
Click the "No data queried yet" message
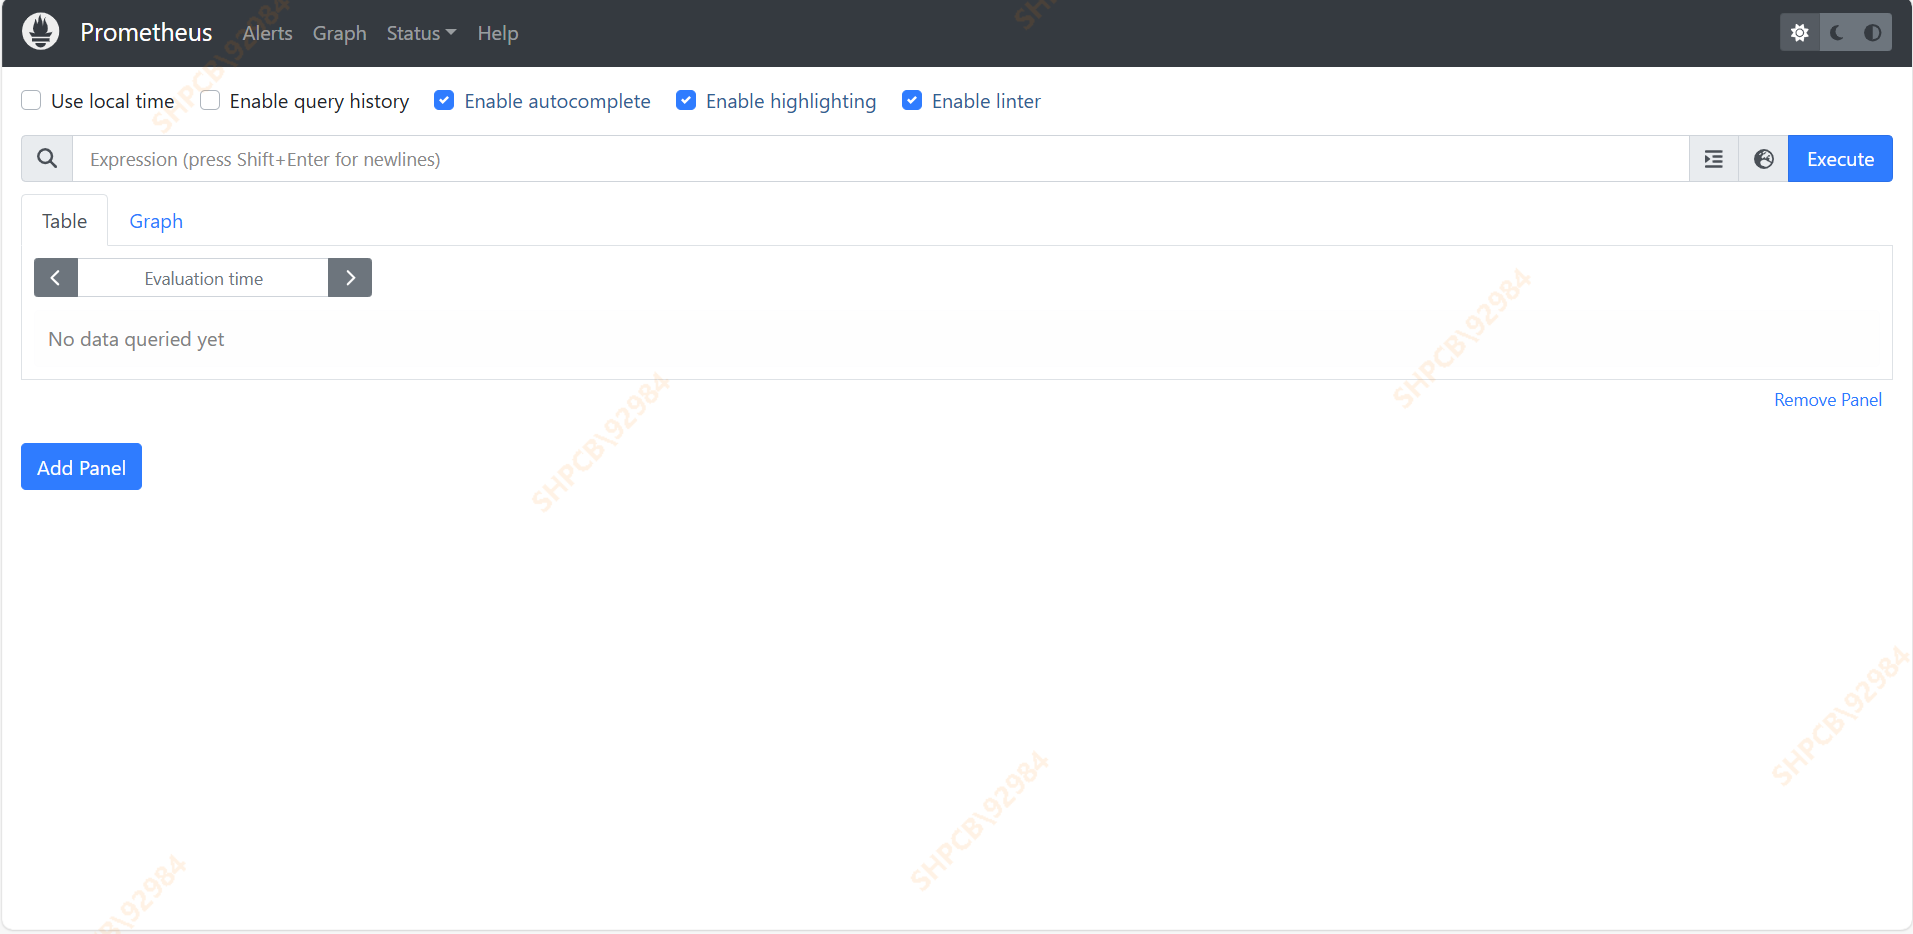[136, 339]
